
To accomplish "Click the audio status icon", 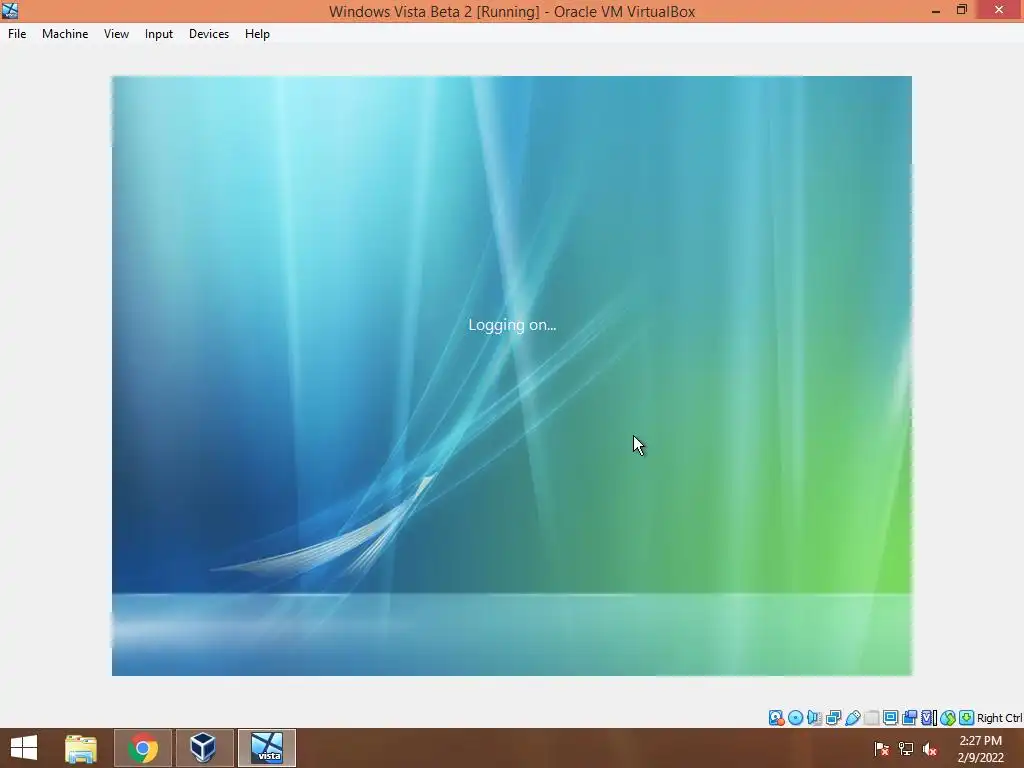I will point(814,718).
